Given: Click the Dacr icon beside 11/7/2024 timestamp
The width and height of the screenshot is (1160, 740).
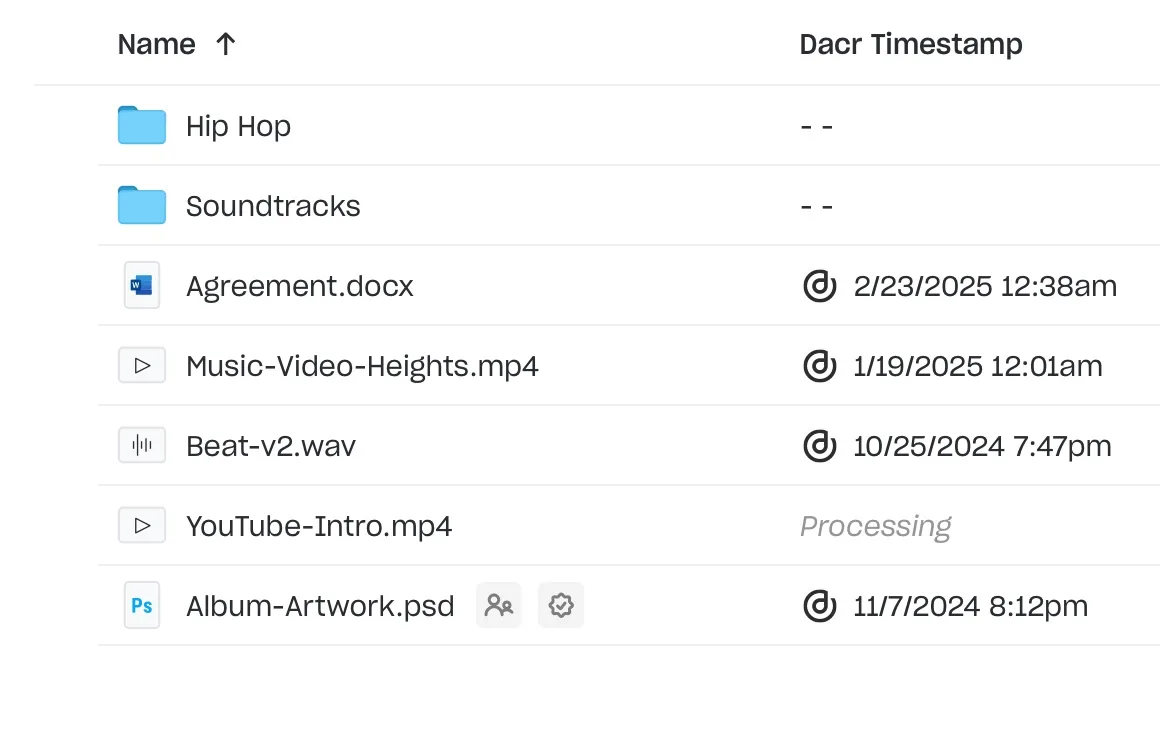Looking at the screenshot, I should (820, 606).
